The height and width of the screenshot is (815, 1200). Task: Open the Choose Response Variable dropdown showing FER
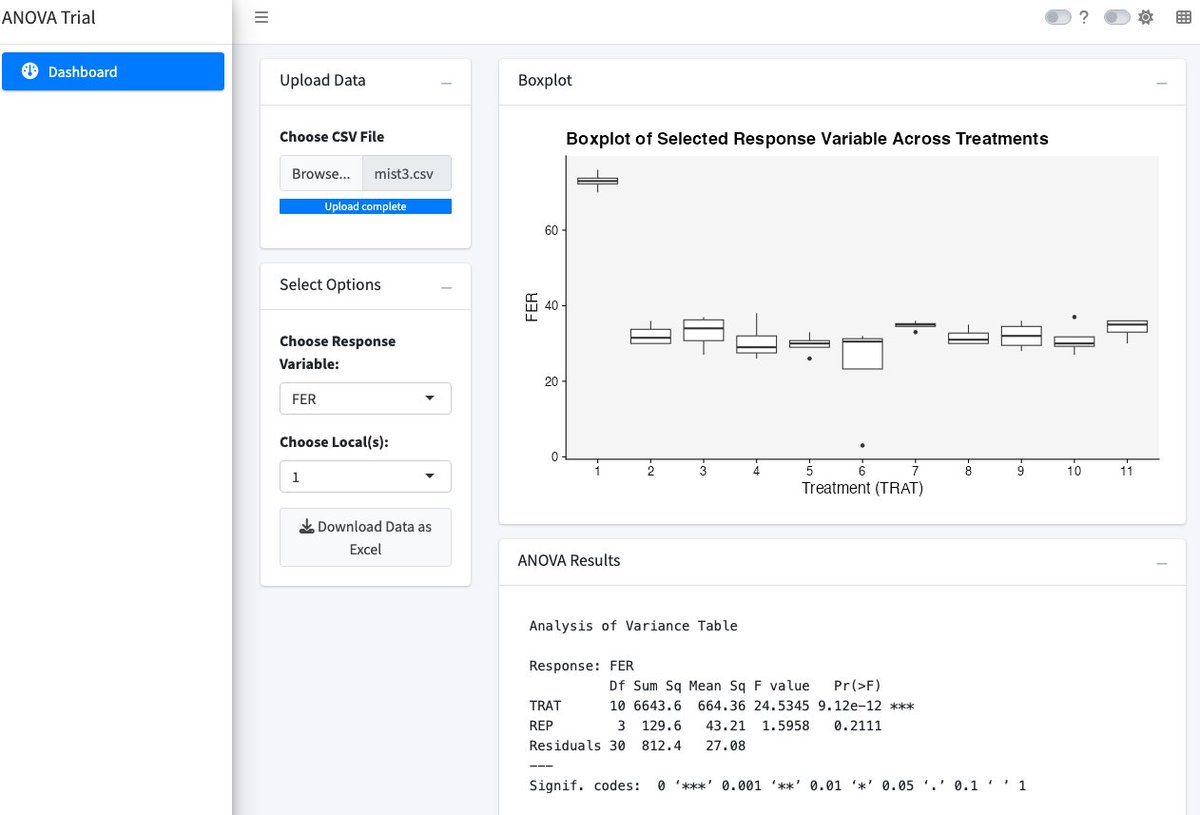click(365, 398)
